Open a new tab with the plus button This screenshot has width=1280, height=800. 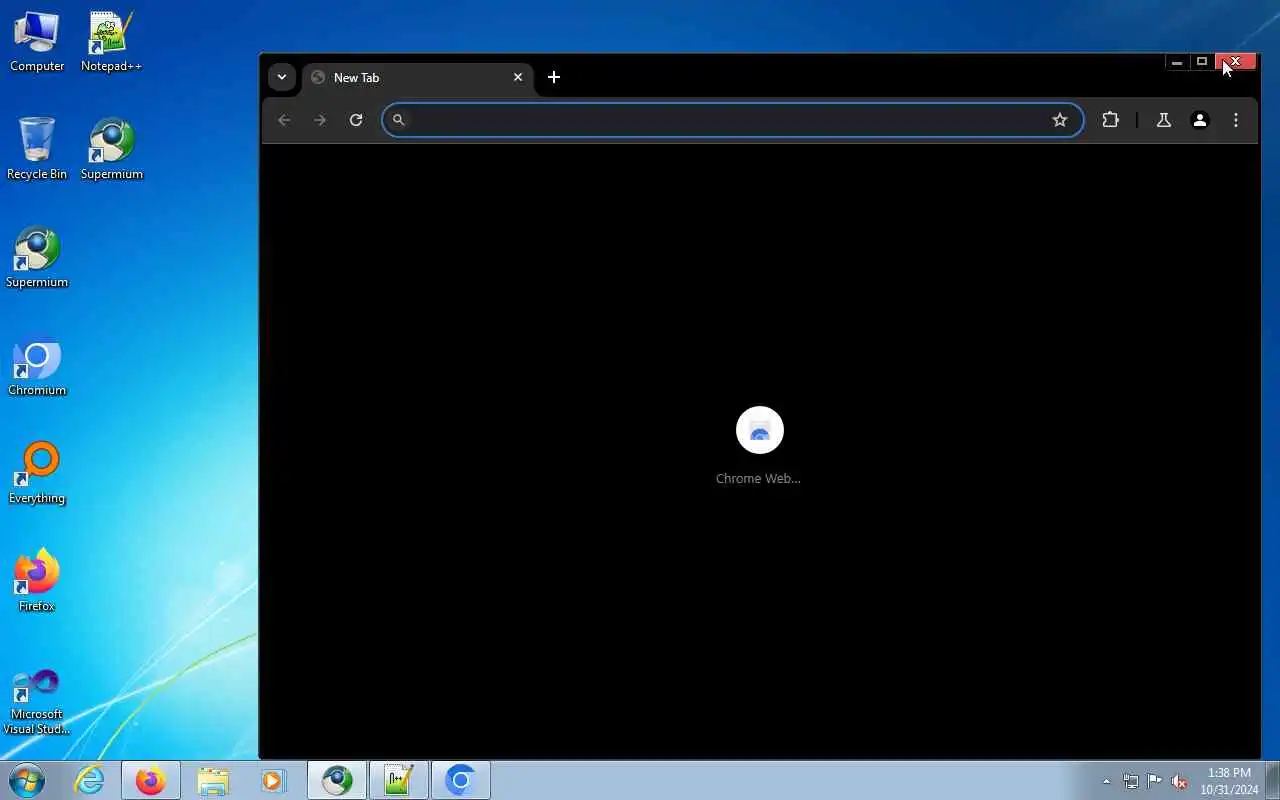coord(554,77)
